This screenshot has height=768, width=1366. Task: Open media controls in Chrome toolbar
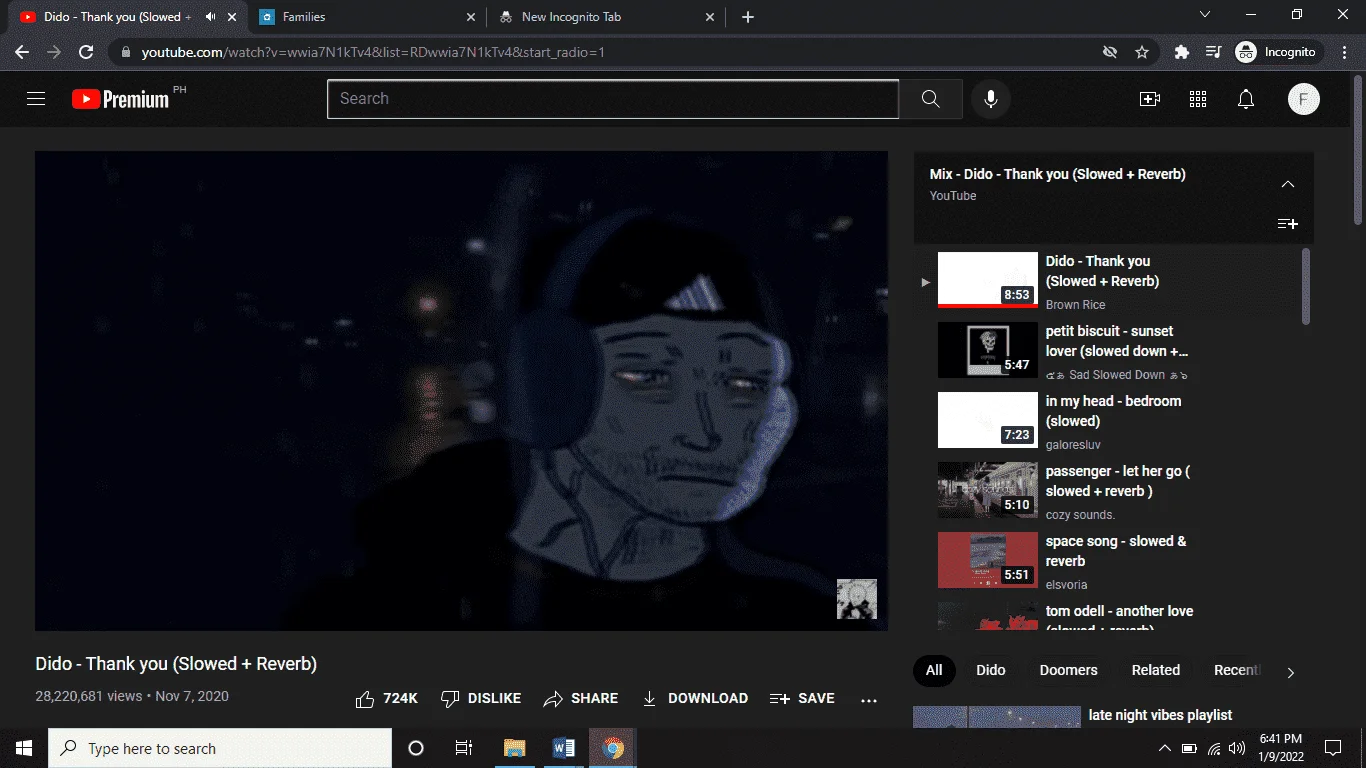[x=1214, y=52]
